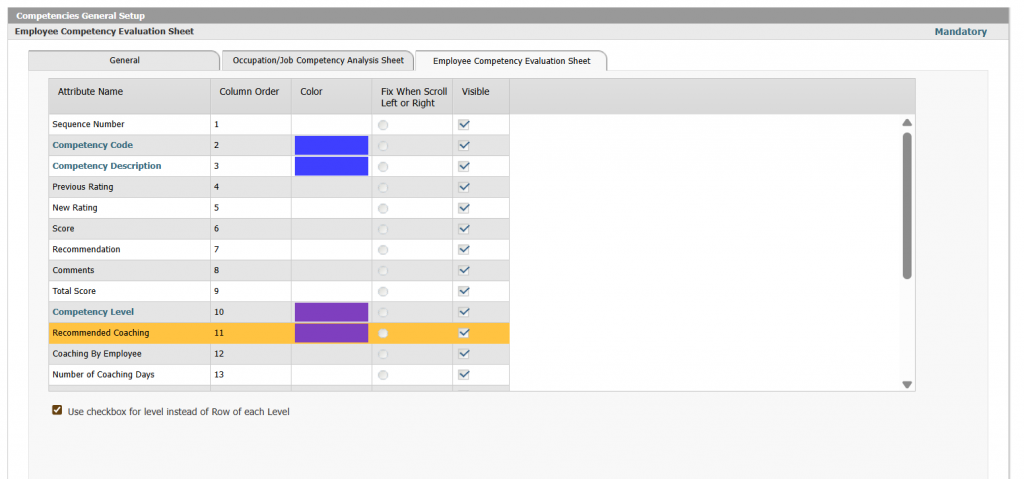Select fix-scroll radio for New Rating
Image resolution: width=1024 pixels, height=479 pixels.
tap(383, 208)
